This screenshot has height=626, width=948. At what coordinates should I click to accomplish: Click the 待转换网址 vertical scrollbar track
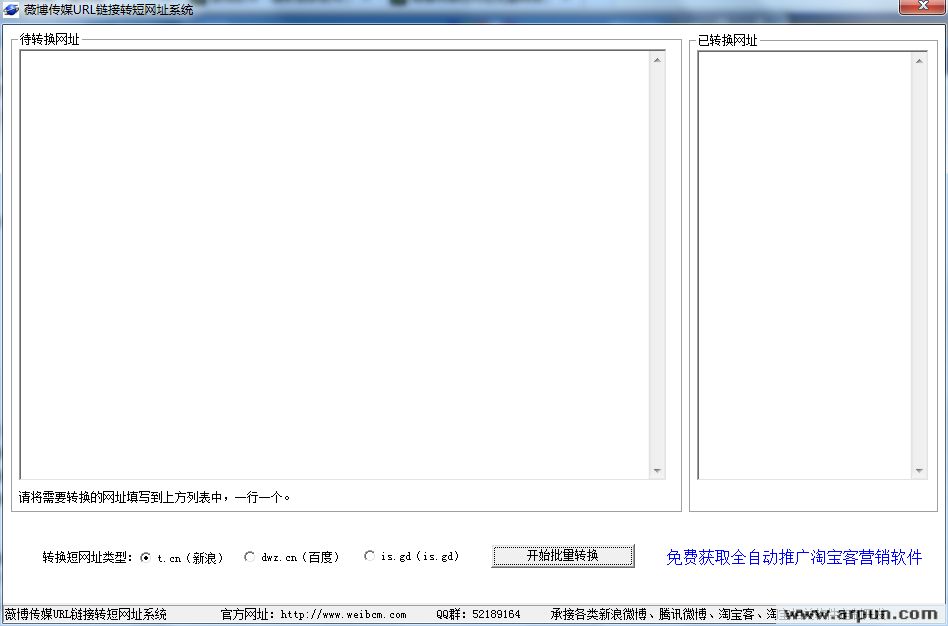[657, 265]
